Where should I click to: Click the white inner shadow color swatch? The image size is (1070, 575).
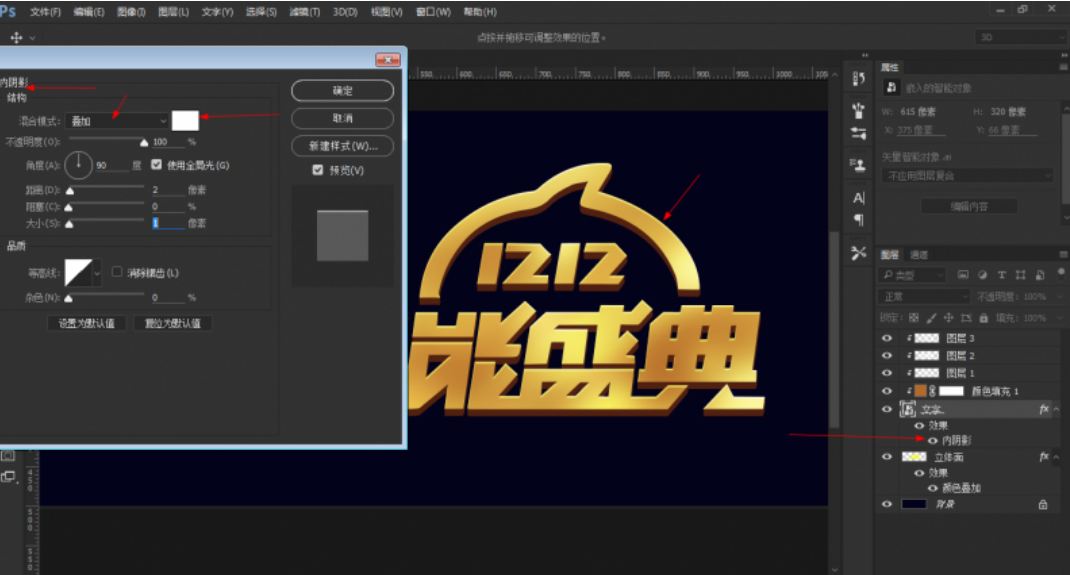click(x=185, y=121)
